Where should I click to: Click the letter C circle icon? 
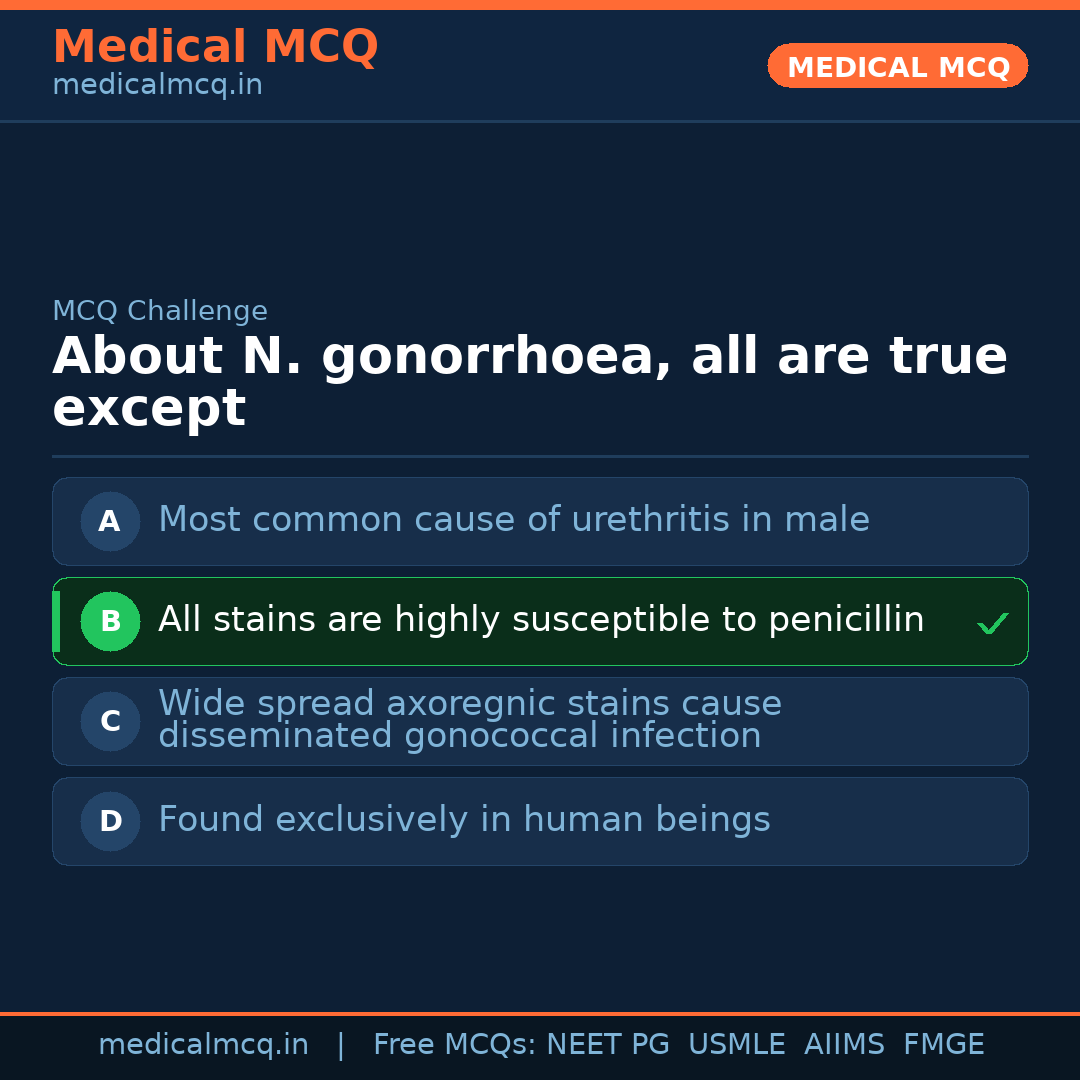[x=110, y=721]
